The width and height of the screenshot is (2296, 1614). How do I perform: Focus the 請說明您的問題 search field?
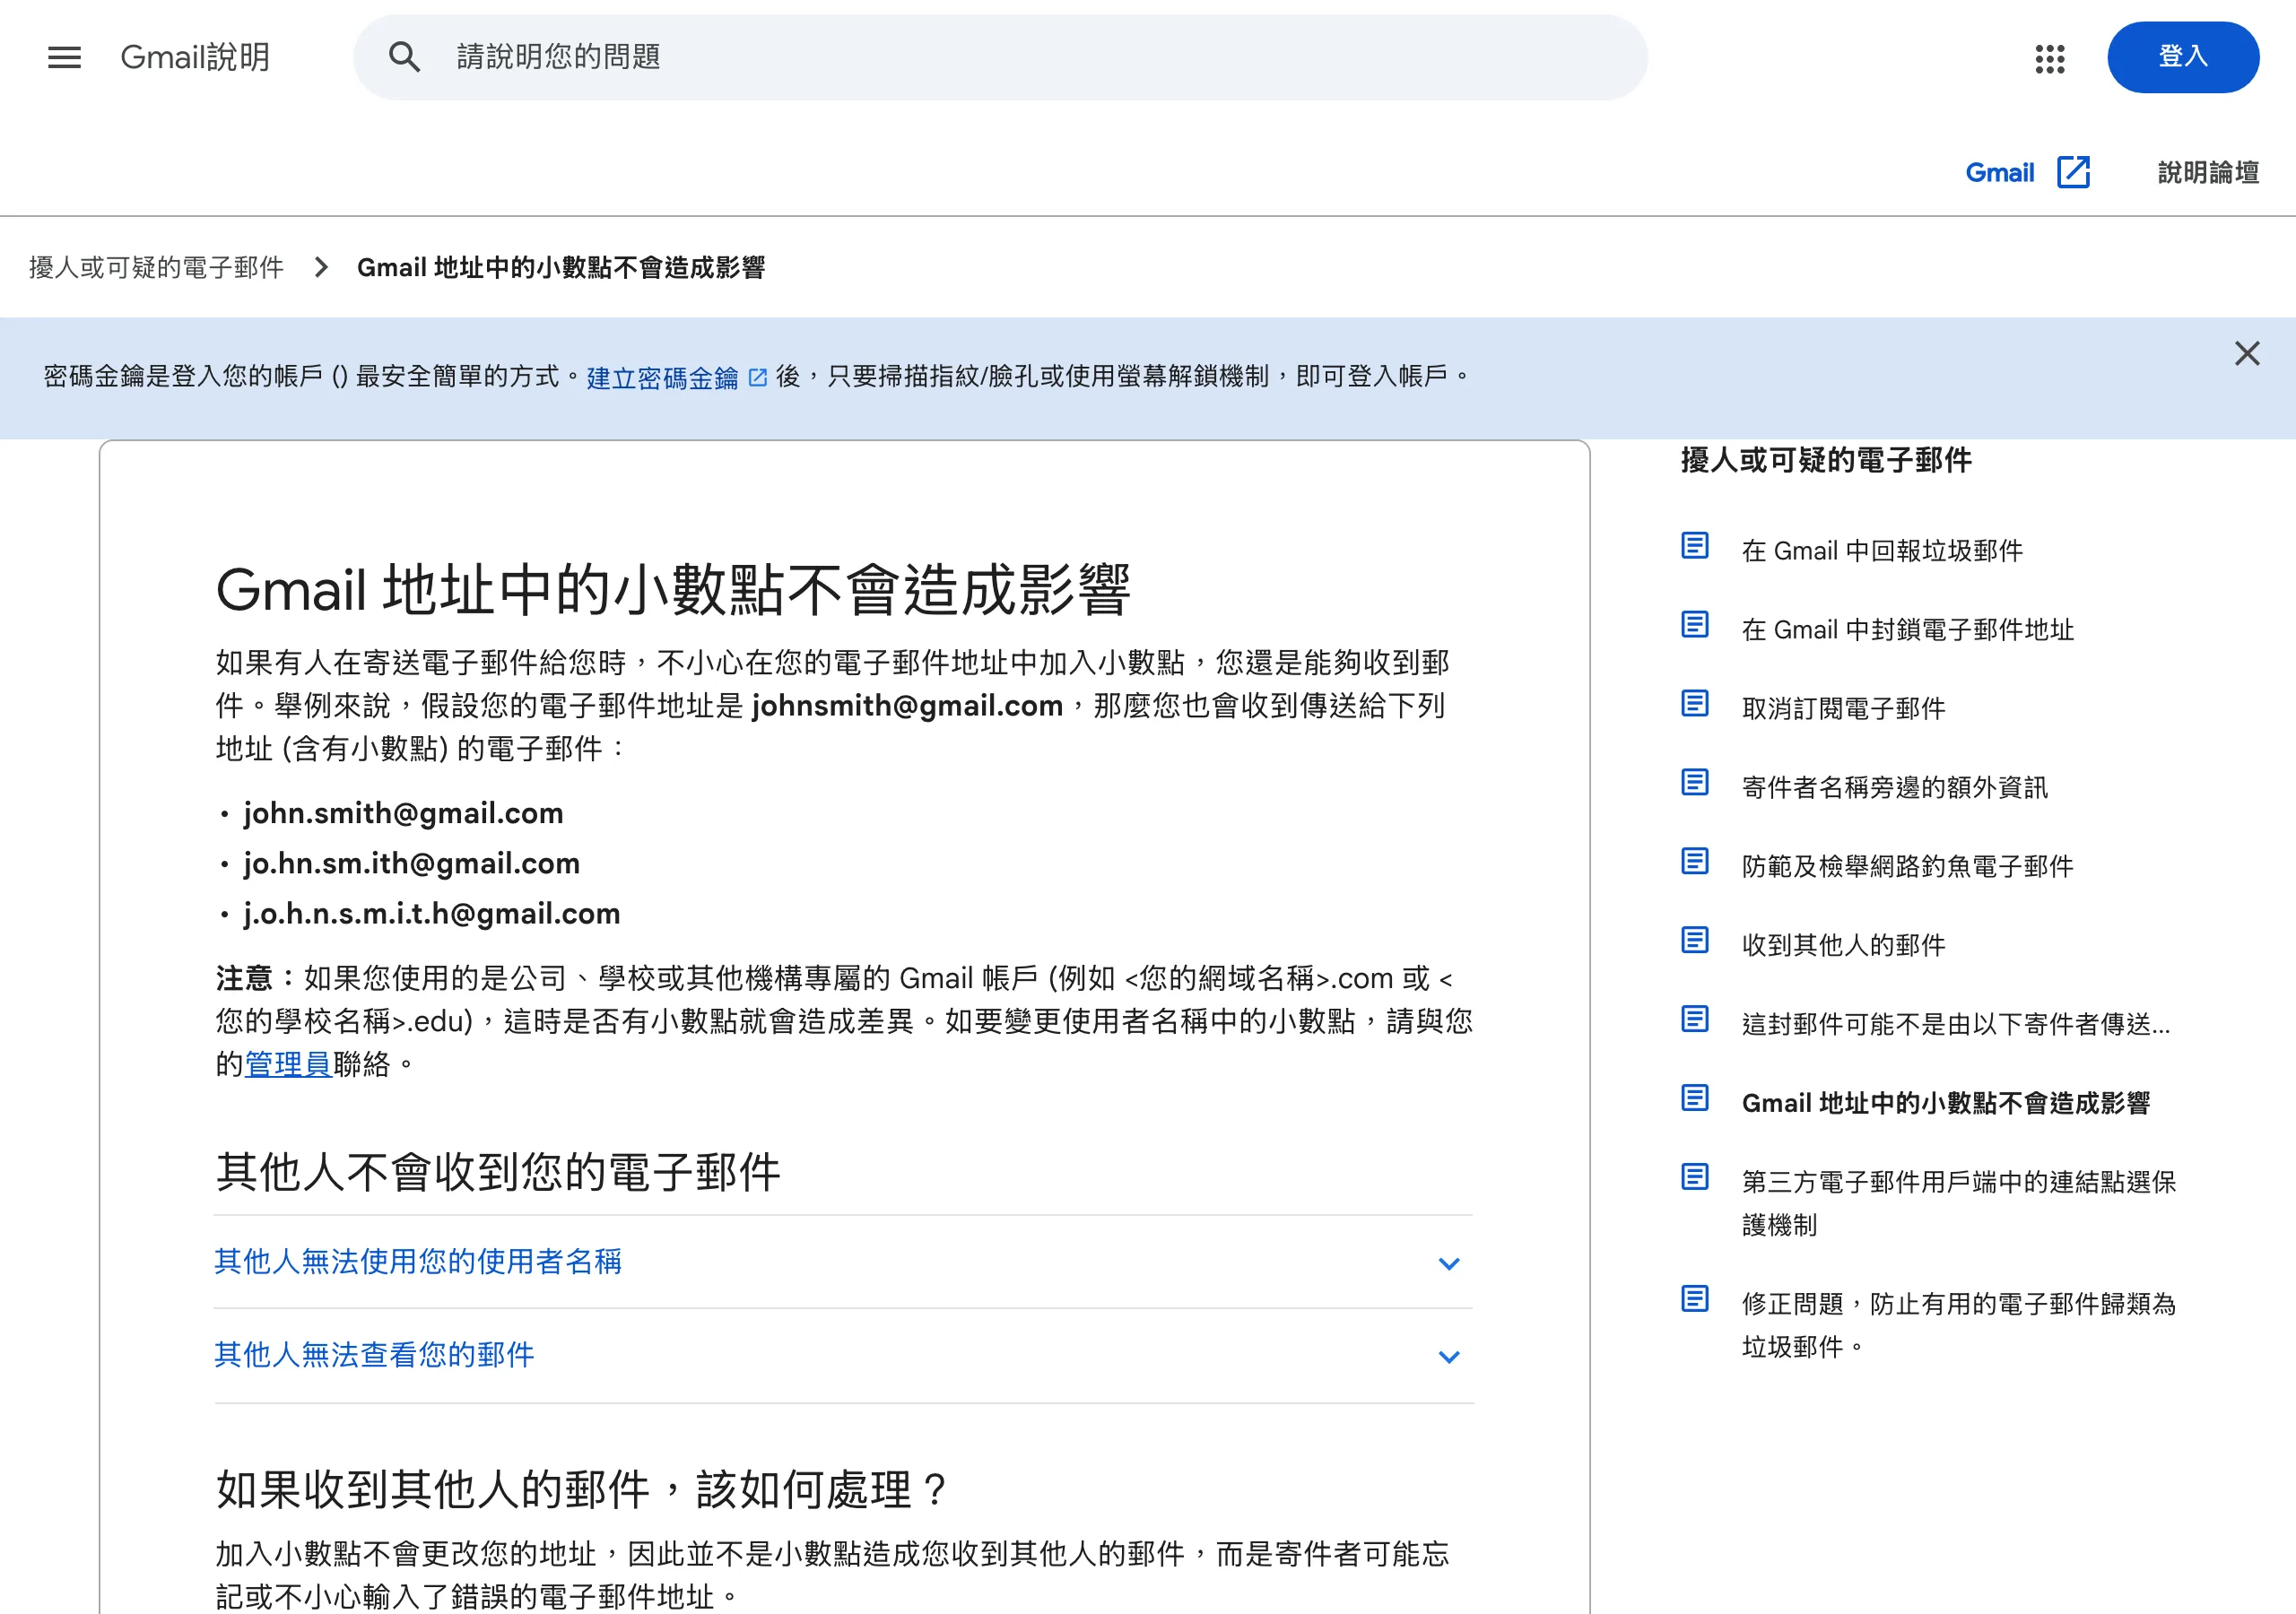coord(1000,57)
